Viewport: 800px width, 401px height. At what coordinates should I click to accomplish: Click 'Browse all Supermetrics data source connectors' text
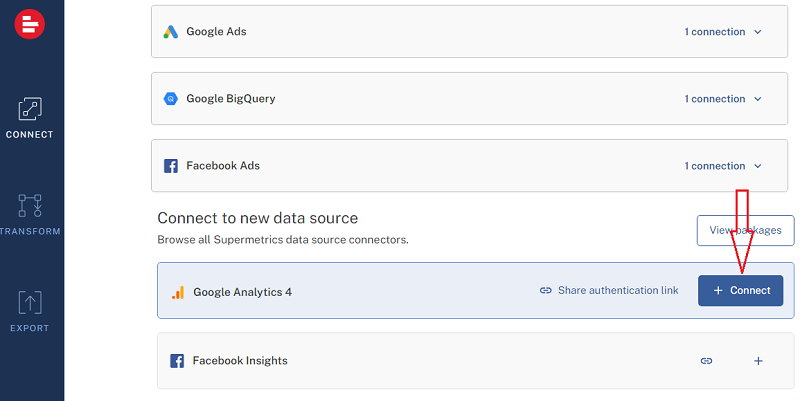(283, 239)
